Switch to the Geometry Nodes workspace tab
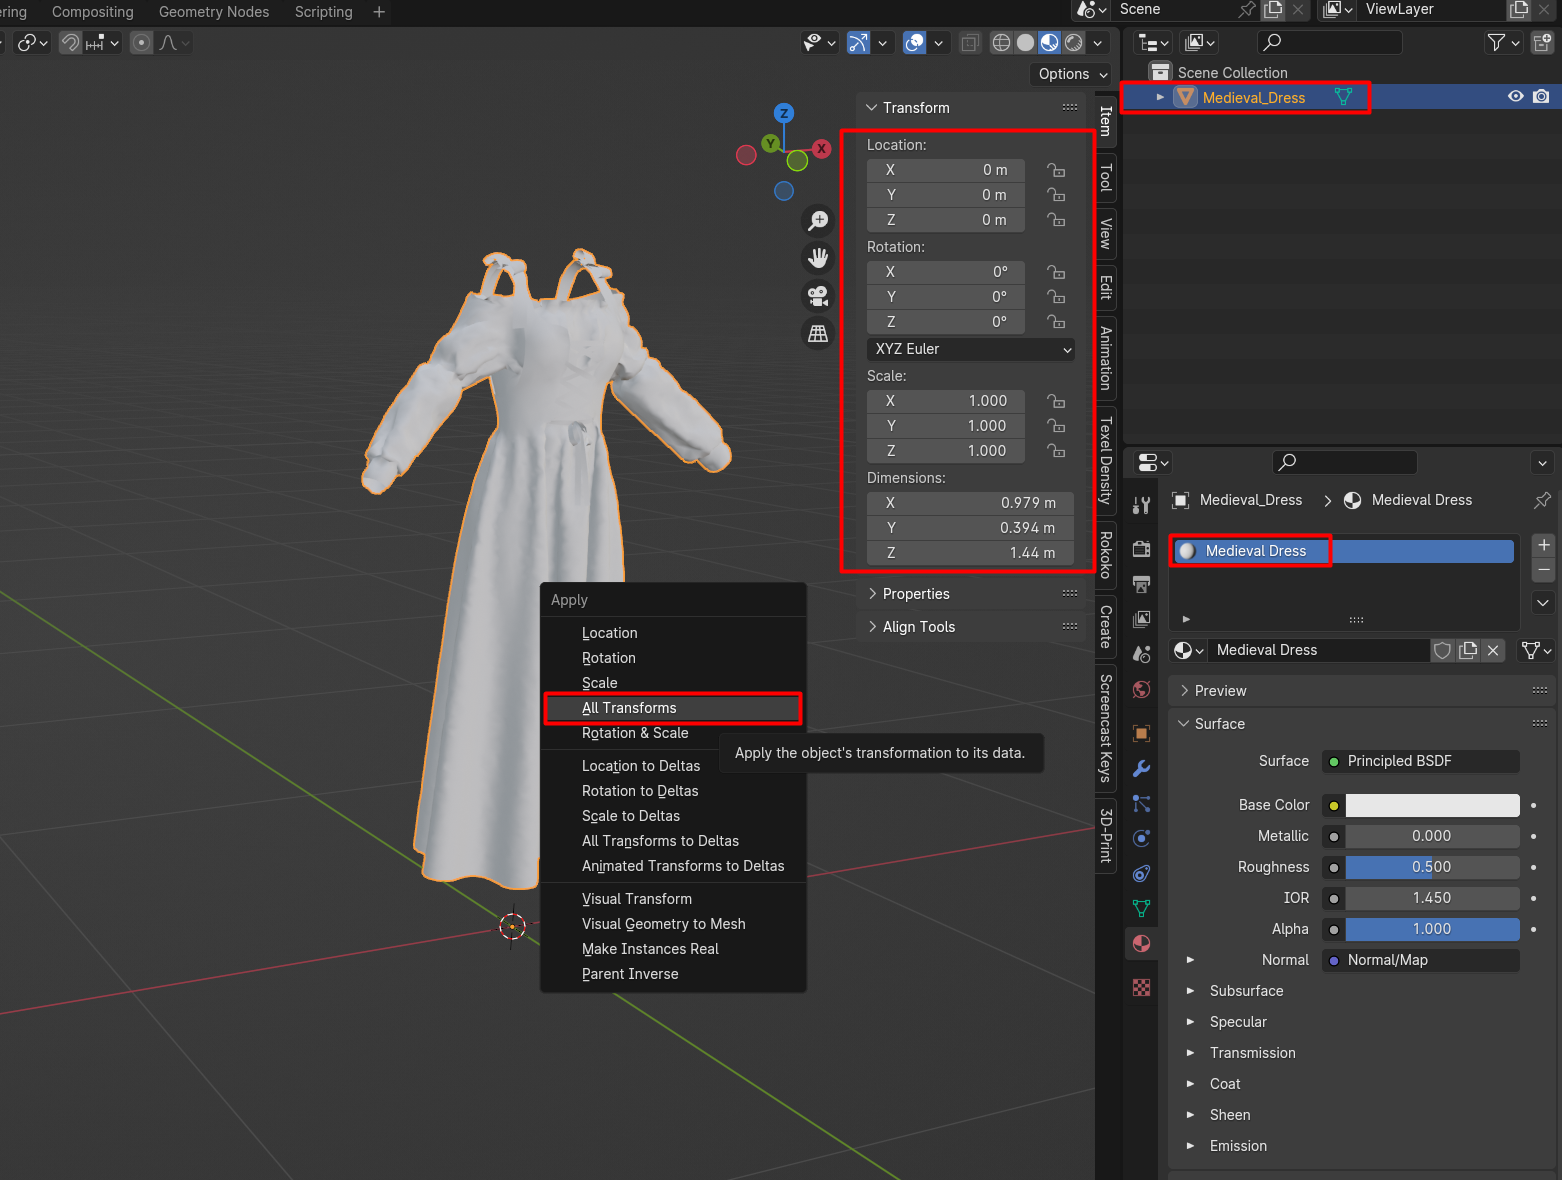The width and height of the screenshot is (1562, 1180). pyautogui.click(x=214, y=12)
